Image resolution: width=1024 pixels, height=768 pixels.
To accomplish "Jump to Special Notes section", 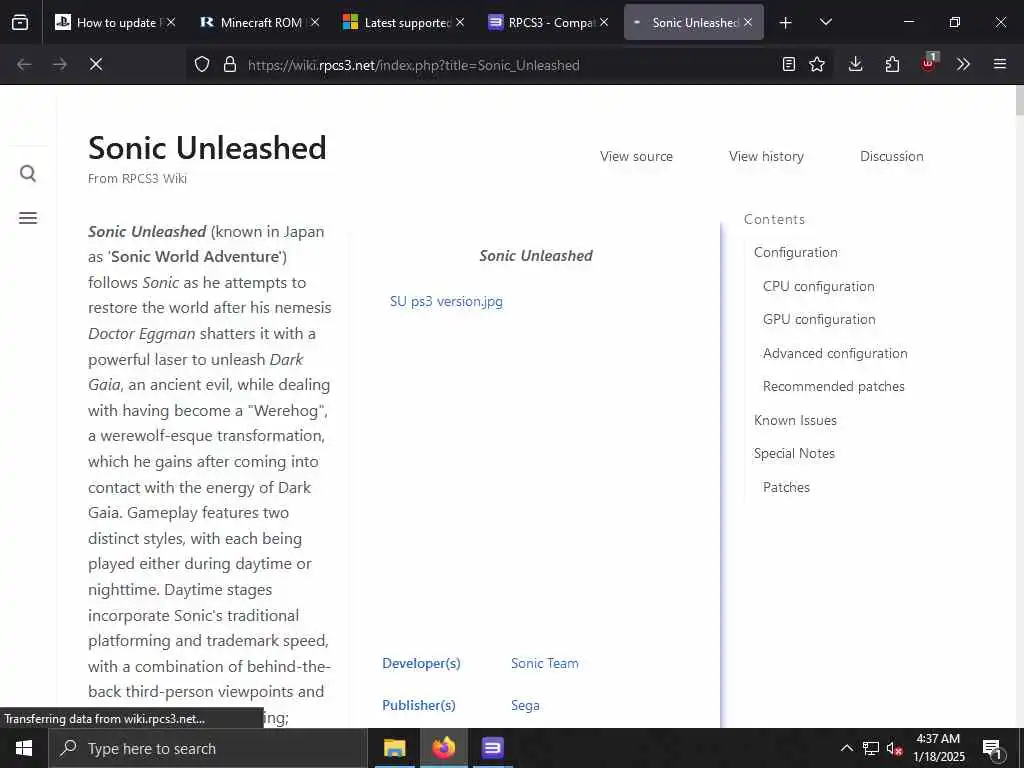I will click(794, 453).
